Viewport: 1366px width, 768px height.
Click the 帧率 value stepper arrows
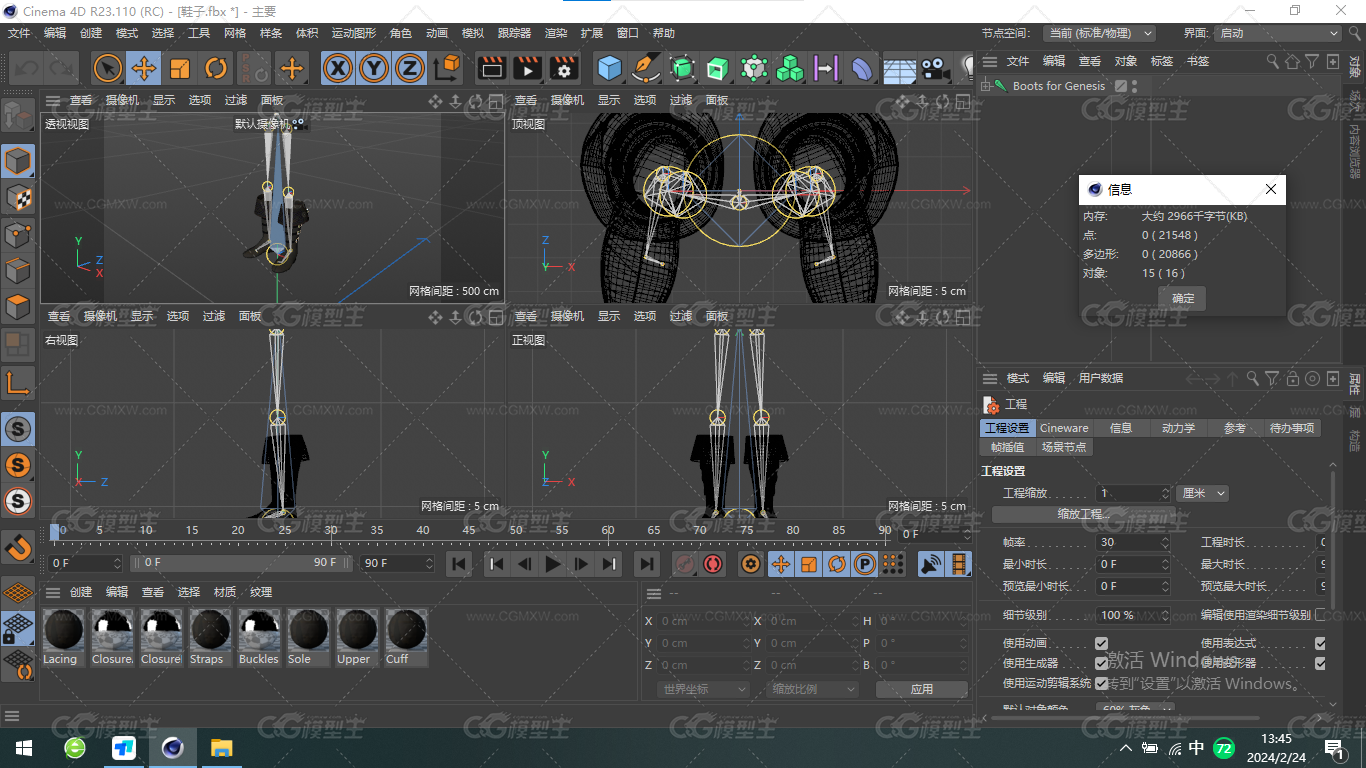click(1165, 542)
